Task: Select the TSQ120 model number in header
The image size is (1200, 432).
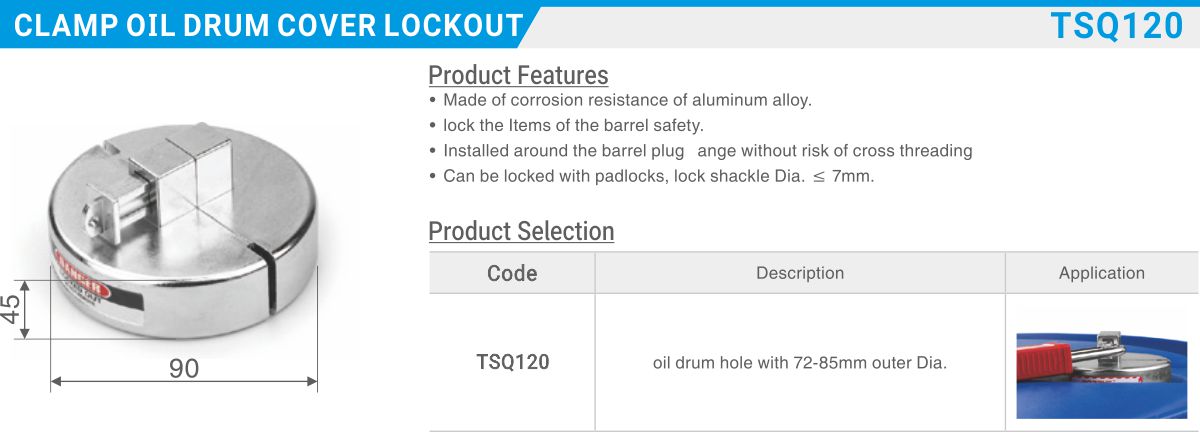Action: 1117,26
